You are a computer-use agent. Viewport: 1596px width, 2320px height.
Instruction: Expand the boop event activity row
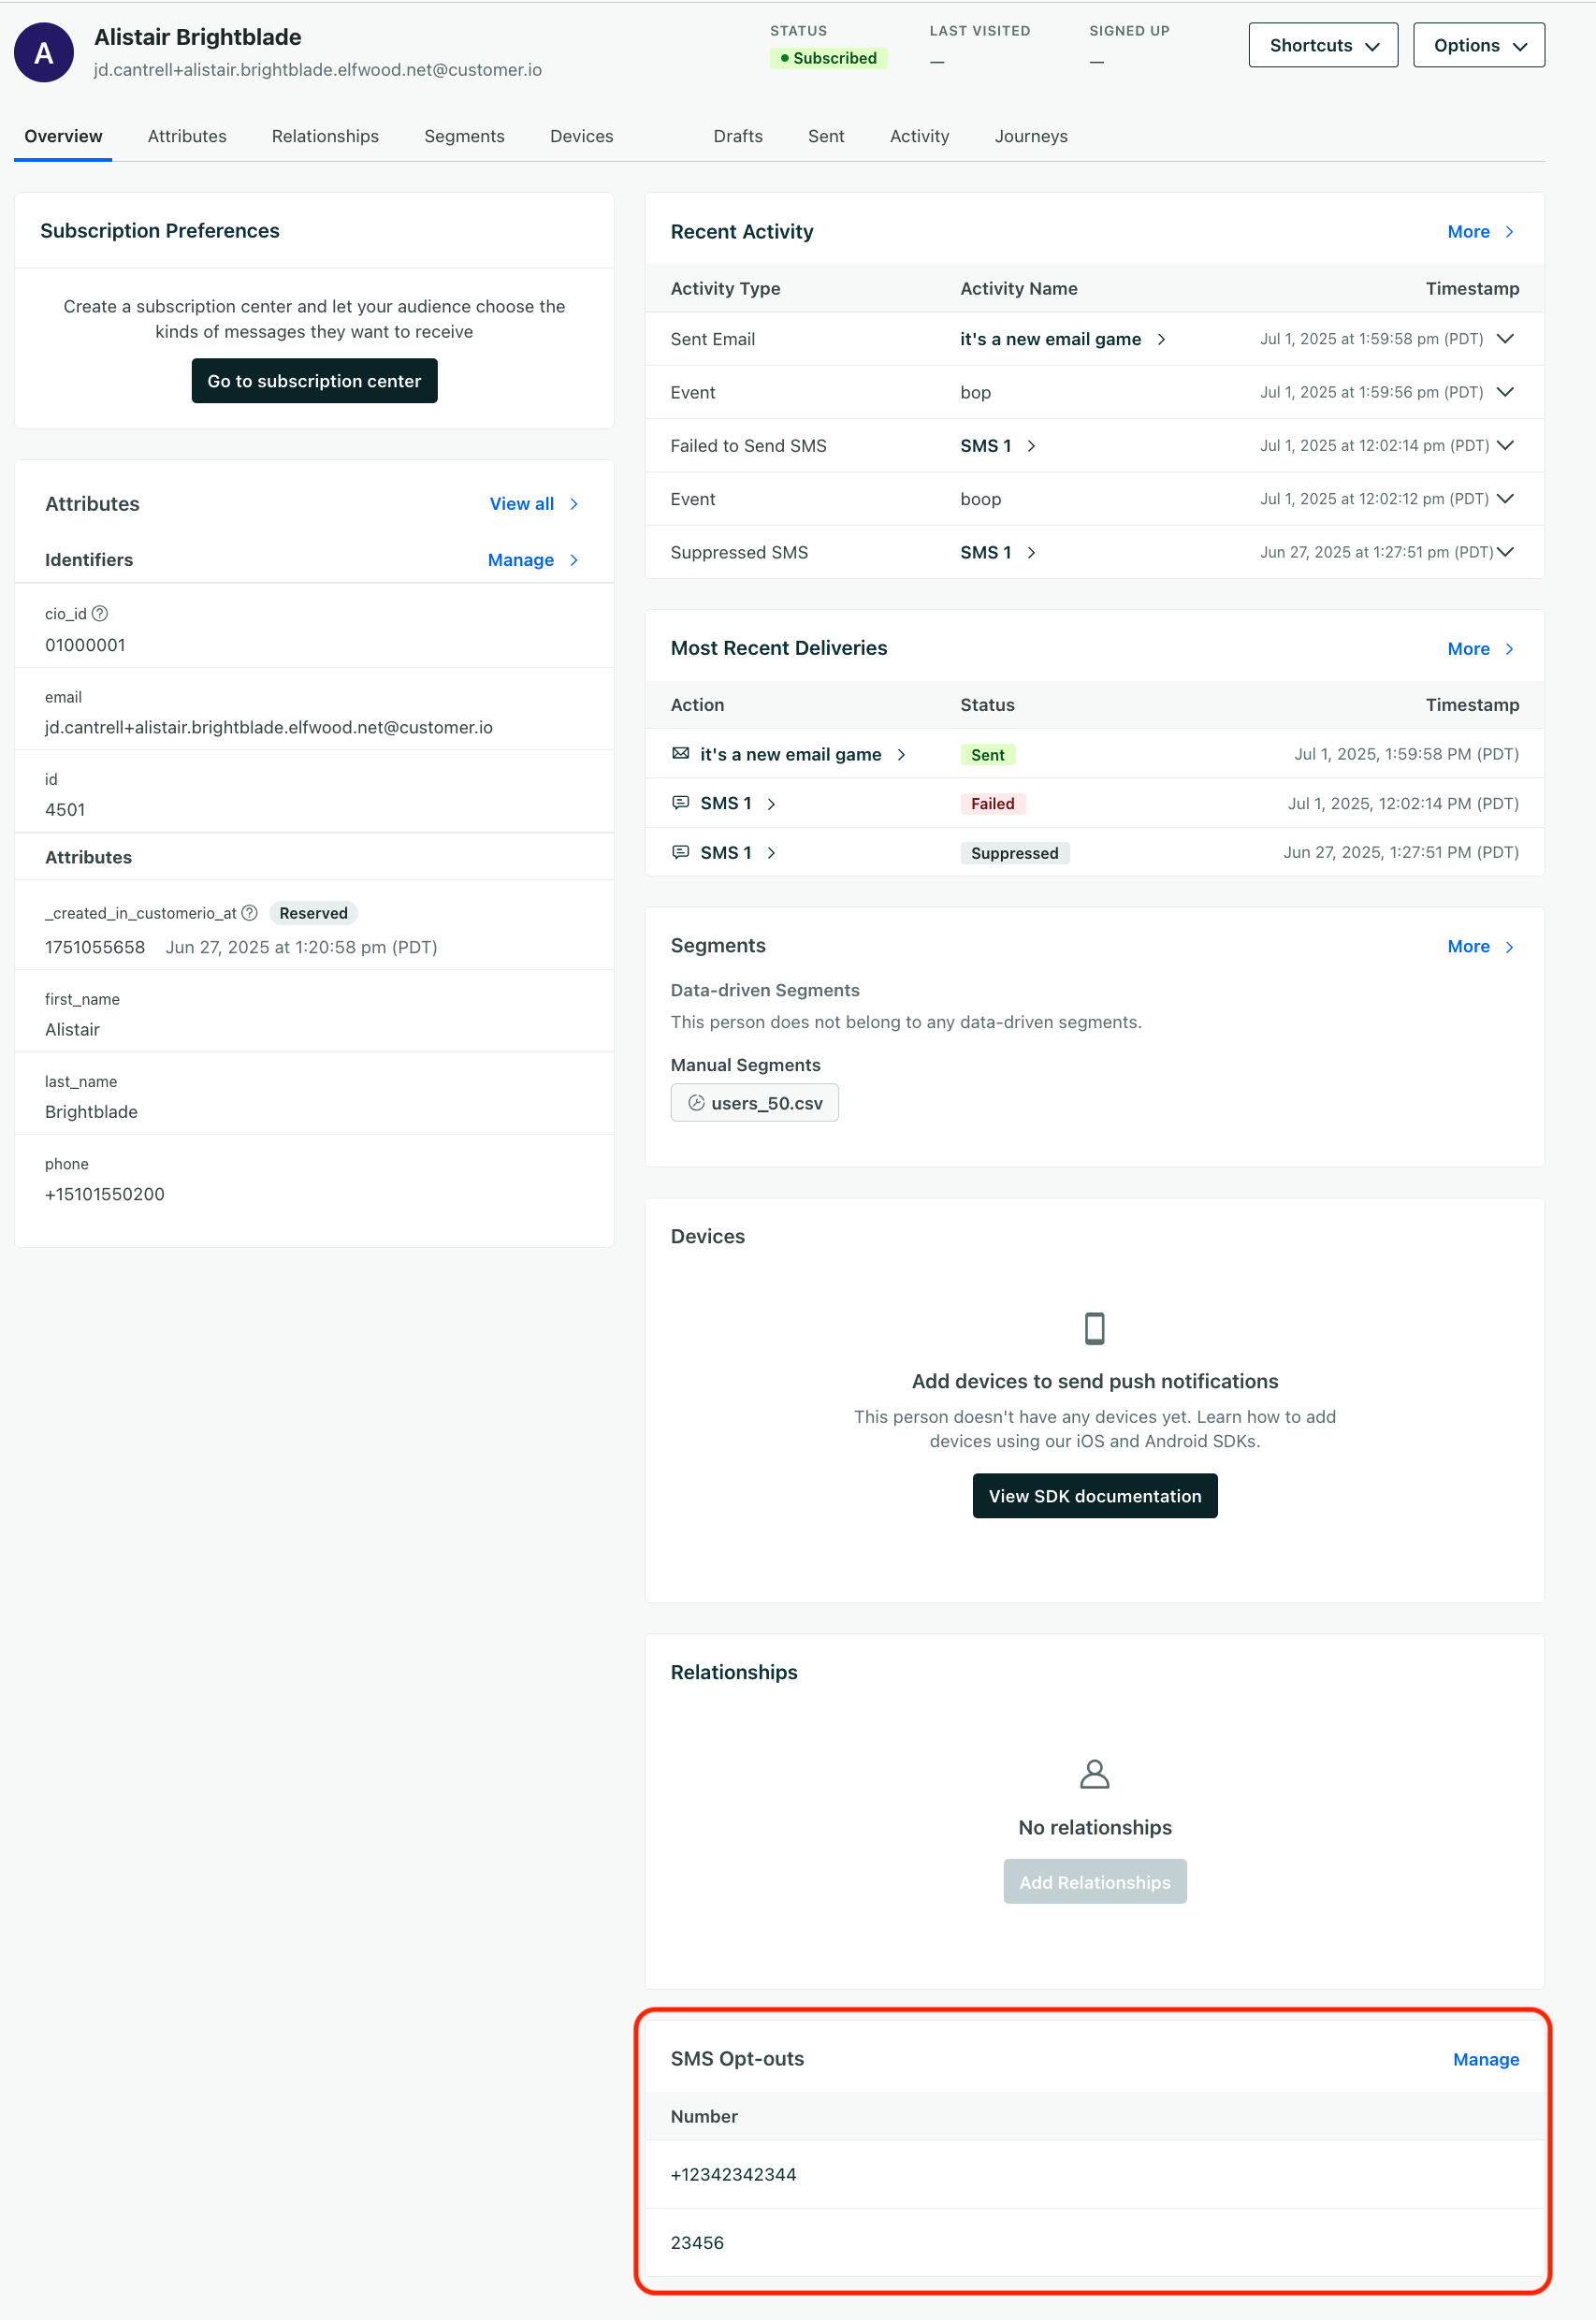[x=1504, y=498]
